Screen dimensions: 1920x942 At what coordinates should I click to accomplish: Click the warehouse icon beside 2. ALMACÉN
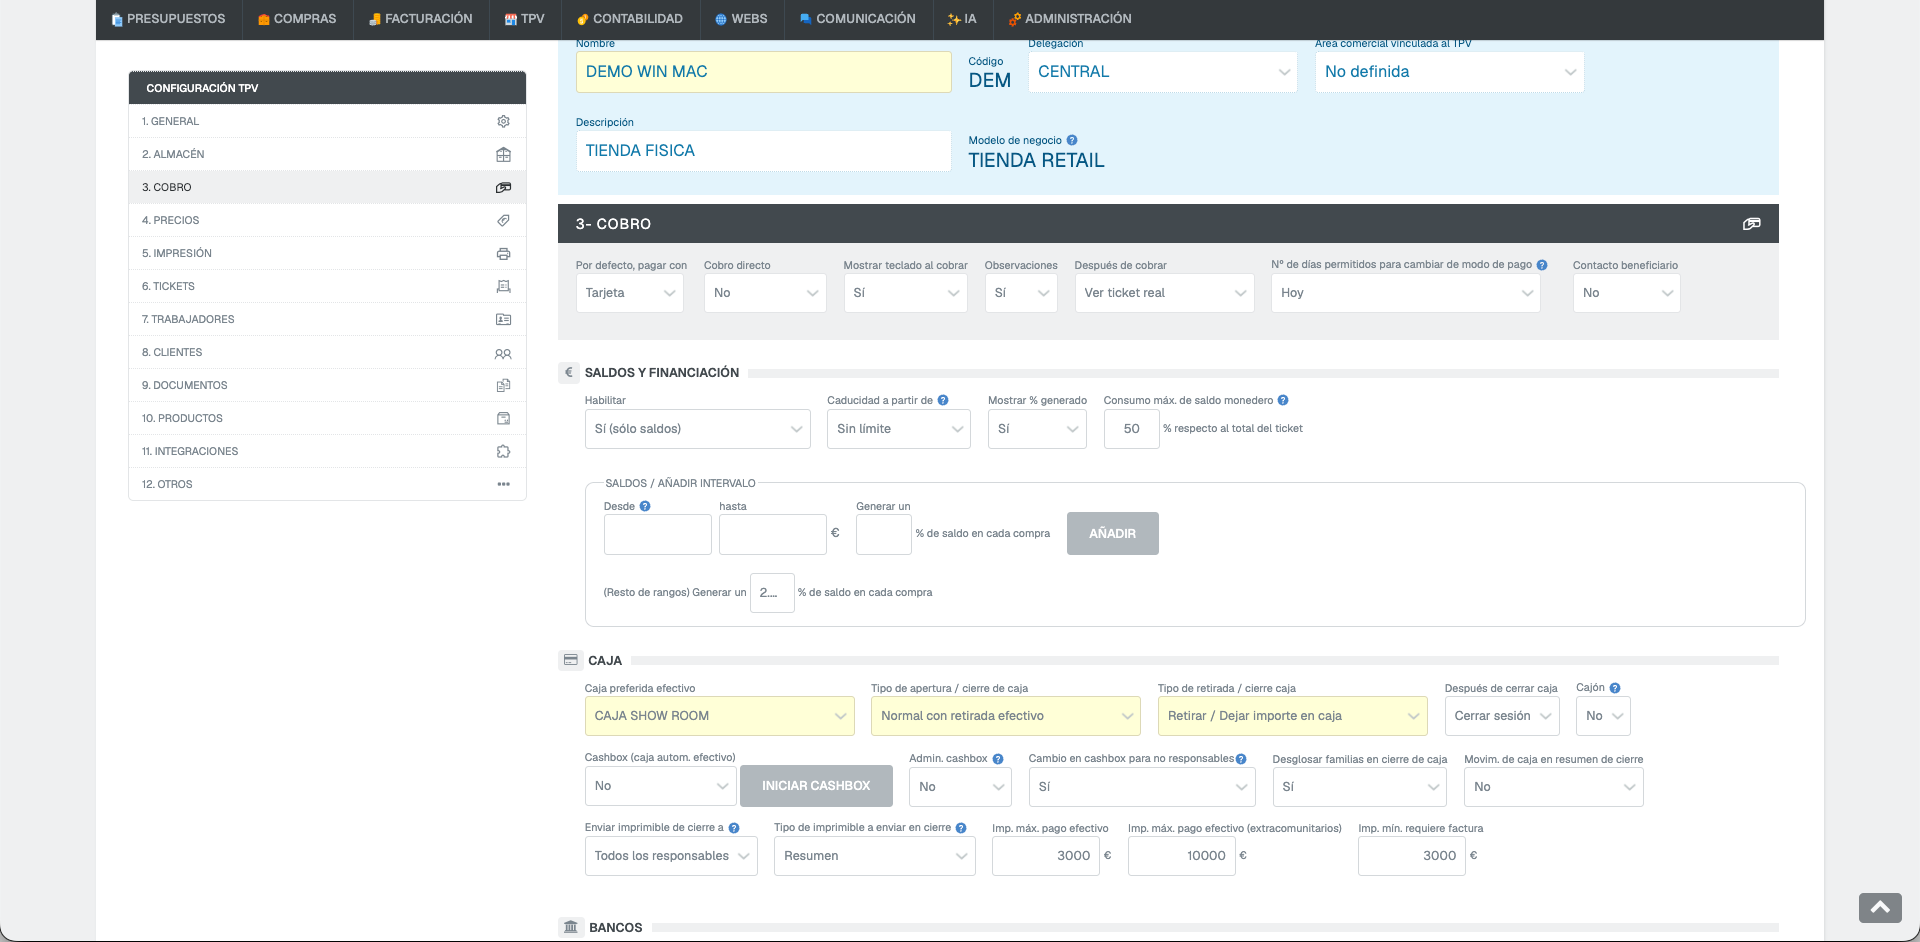pos(503,154)
